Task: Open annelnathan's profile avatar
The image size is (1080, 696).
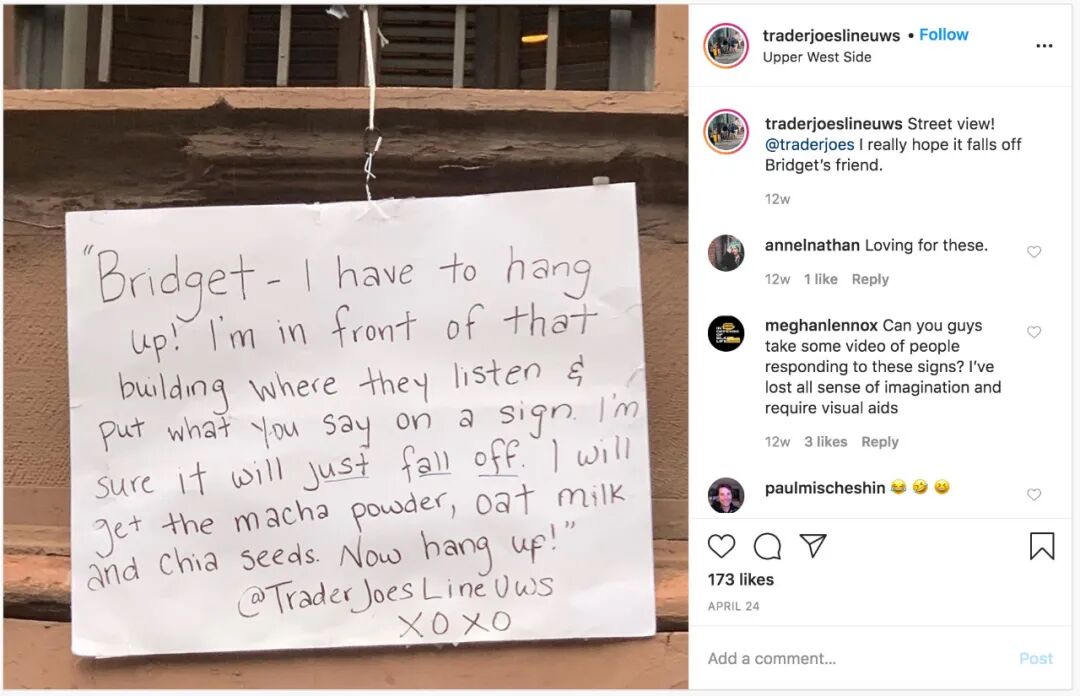Action: [726, 253]
